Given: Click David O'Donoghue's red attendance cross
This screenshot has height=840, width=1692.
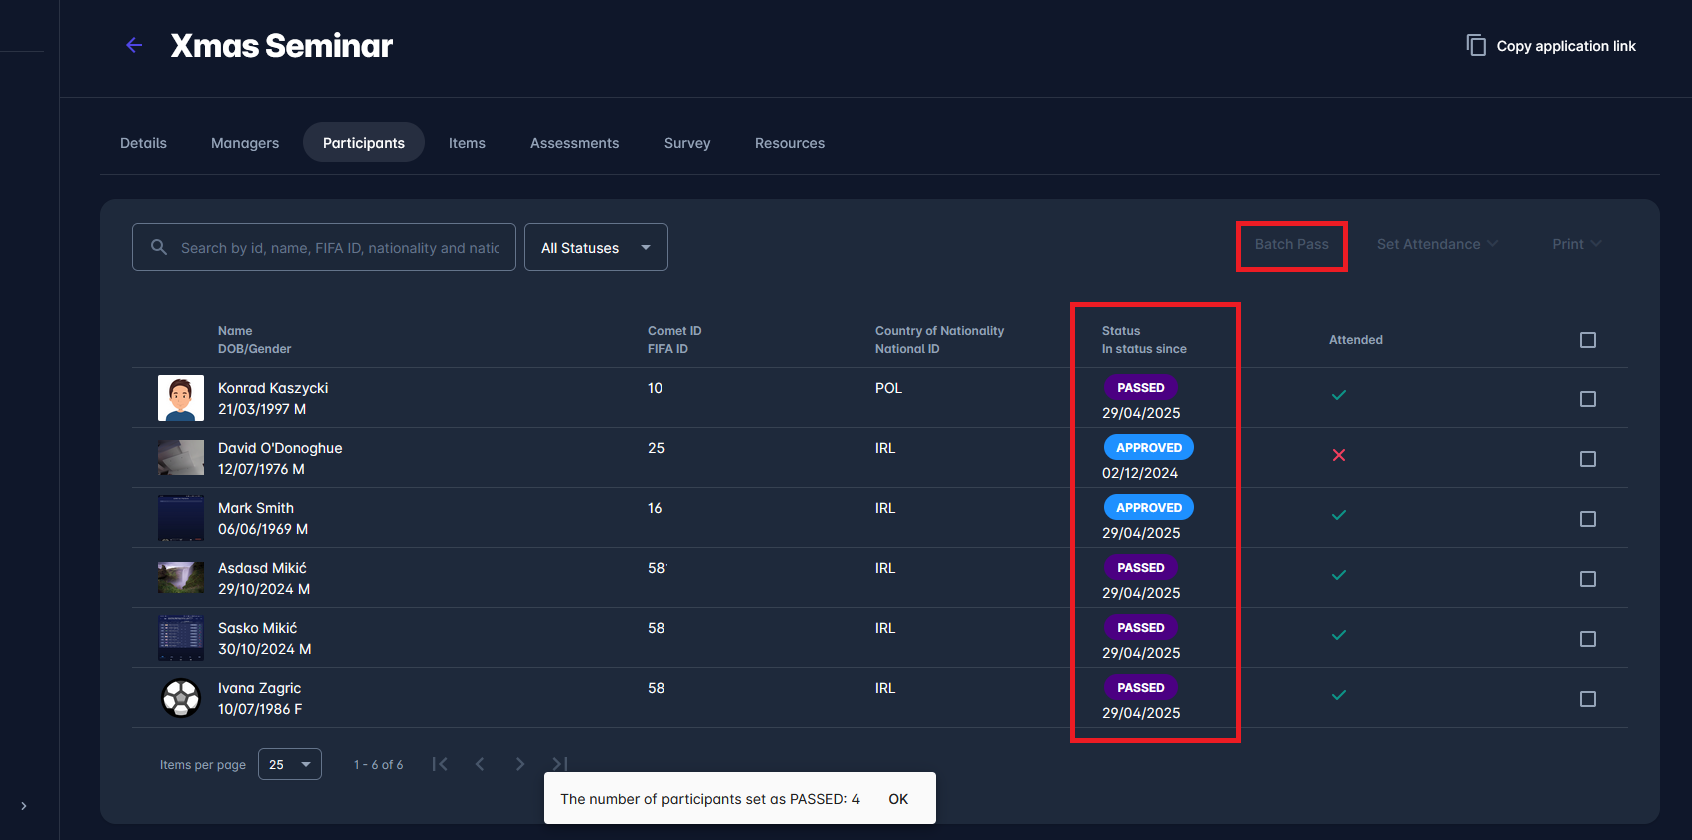Looking at the screenshot, I should pyautogui.click(x=1339, y=455).
